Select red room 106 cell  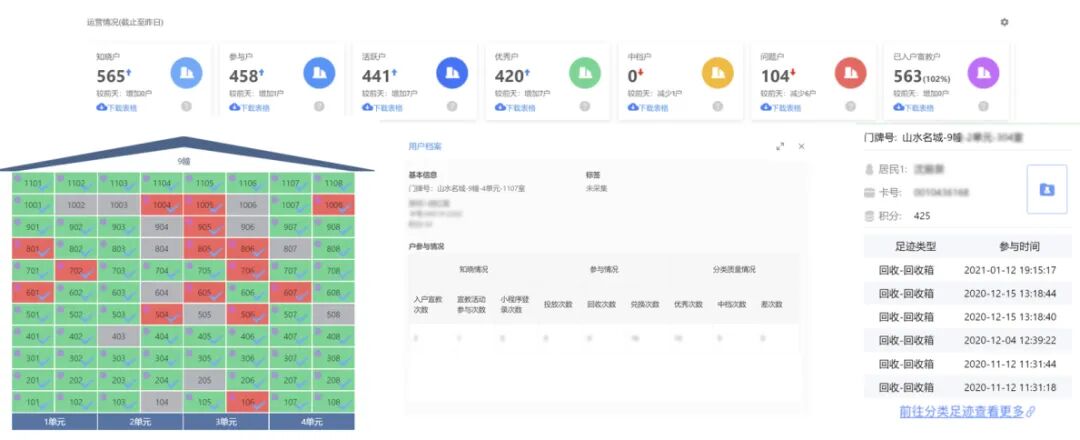247,403
